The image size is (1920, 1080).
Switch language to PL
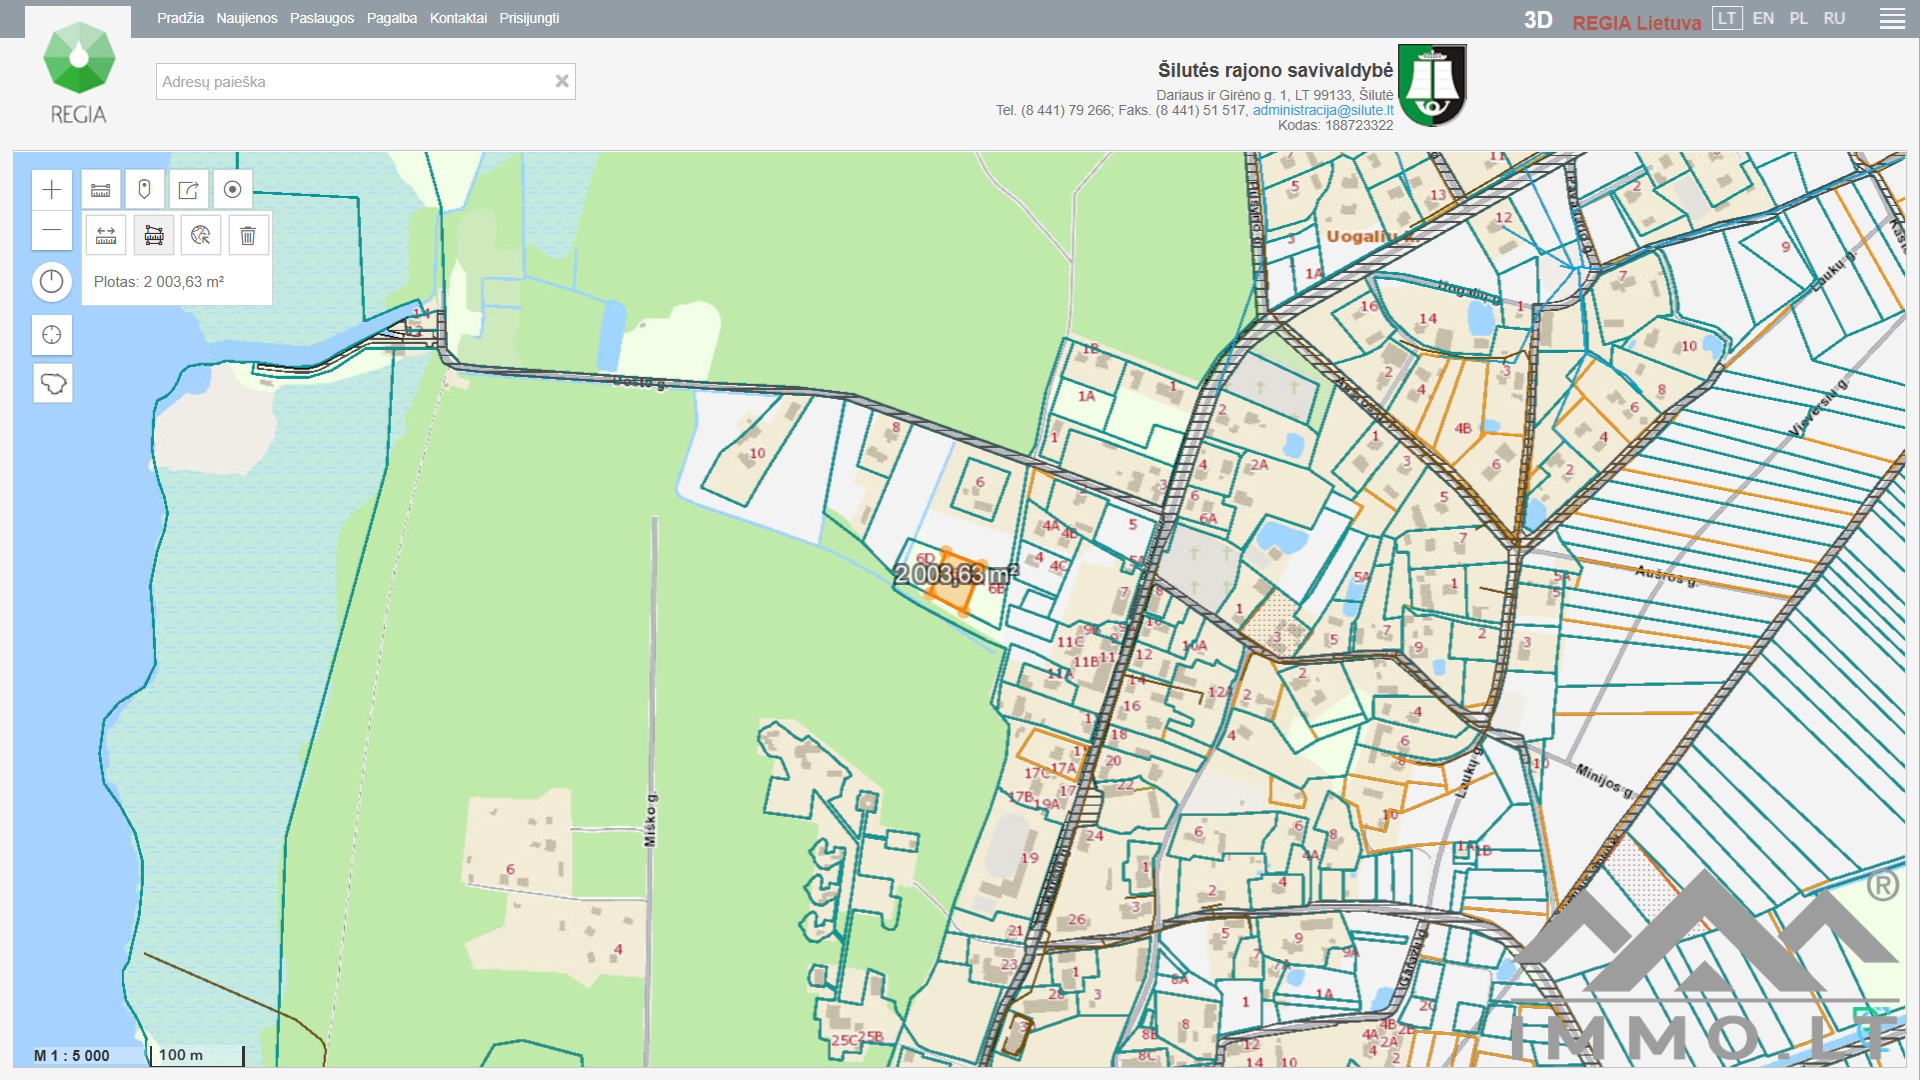(1799, 19)
